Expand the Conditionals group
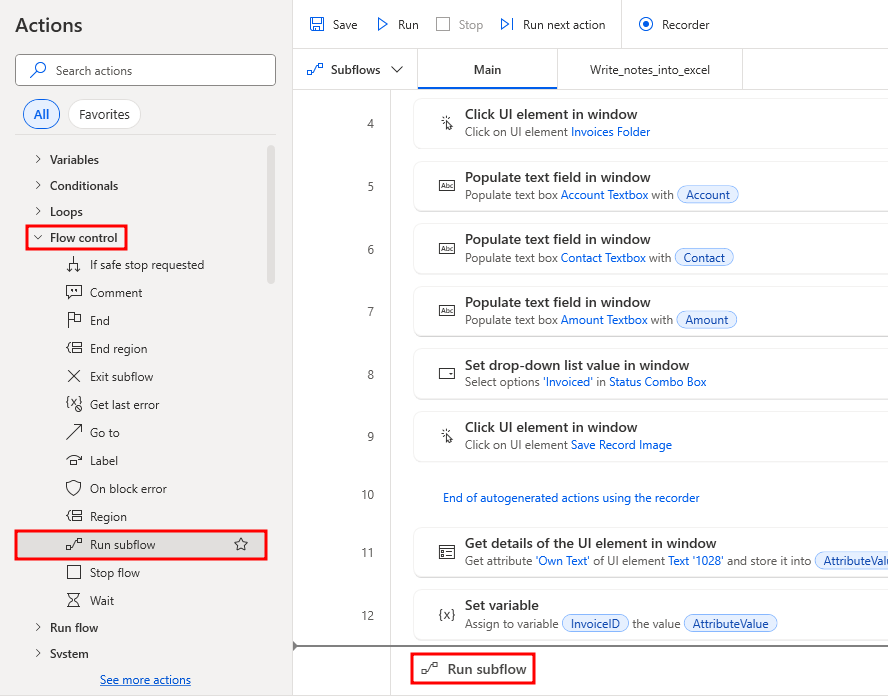Screen dimensions: 888x696 pos(38,185)
